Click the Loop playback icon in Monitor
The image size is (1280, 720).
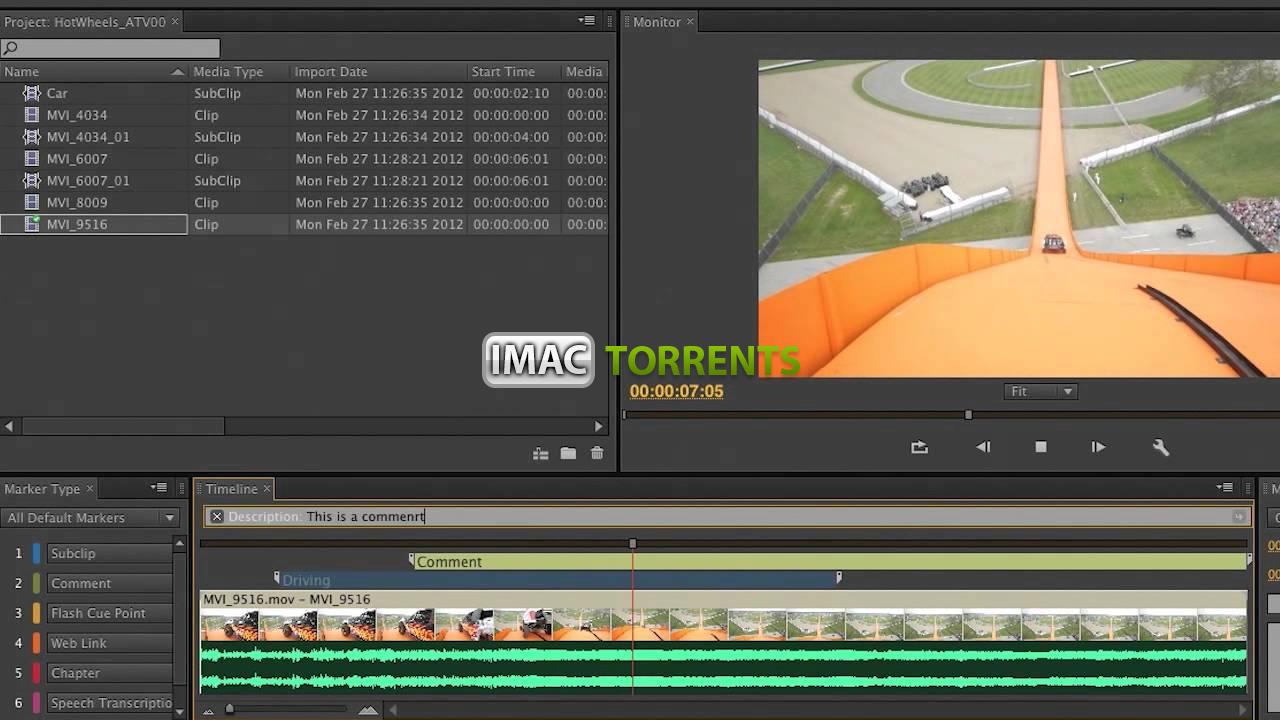point(920,447)
